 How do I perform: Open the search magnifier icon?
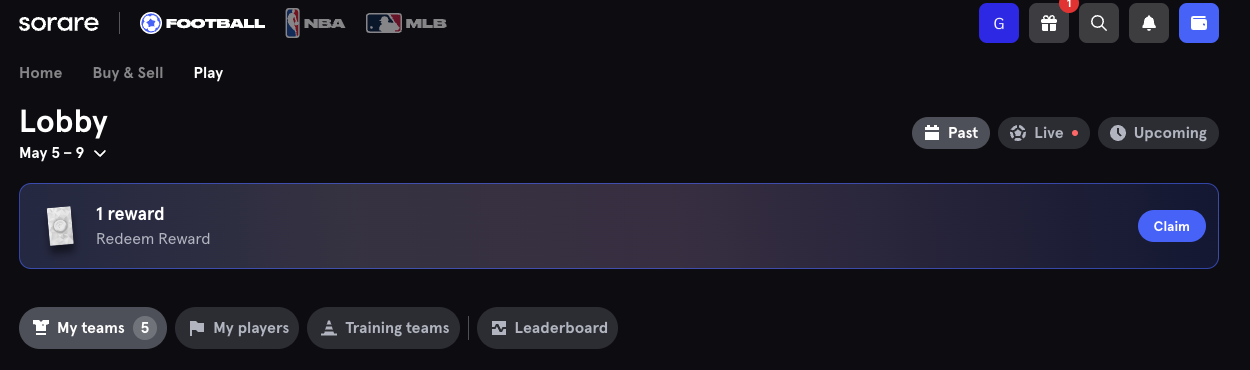[1099, 23]
